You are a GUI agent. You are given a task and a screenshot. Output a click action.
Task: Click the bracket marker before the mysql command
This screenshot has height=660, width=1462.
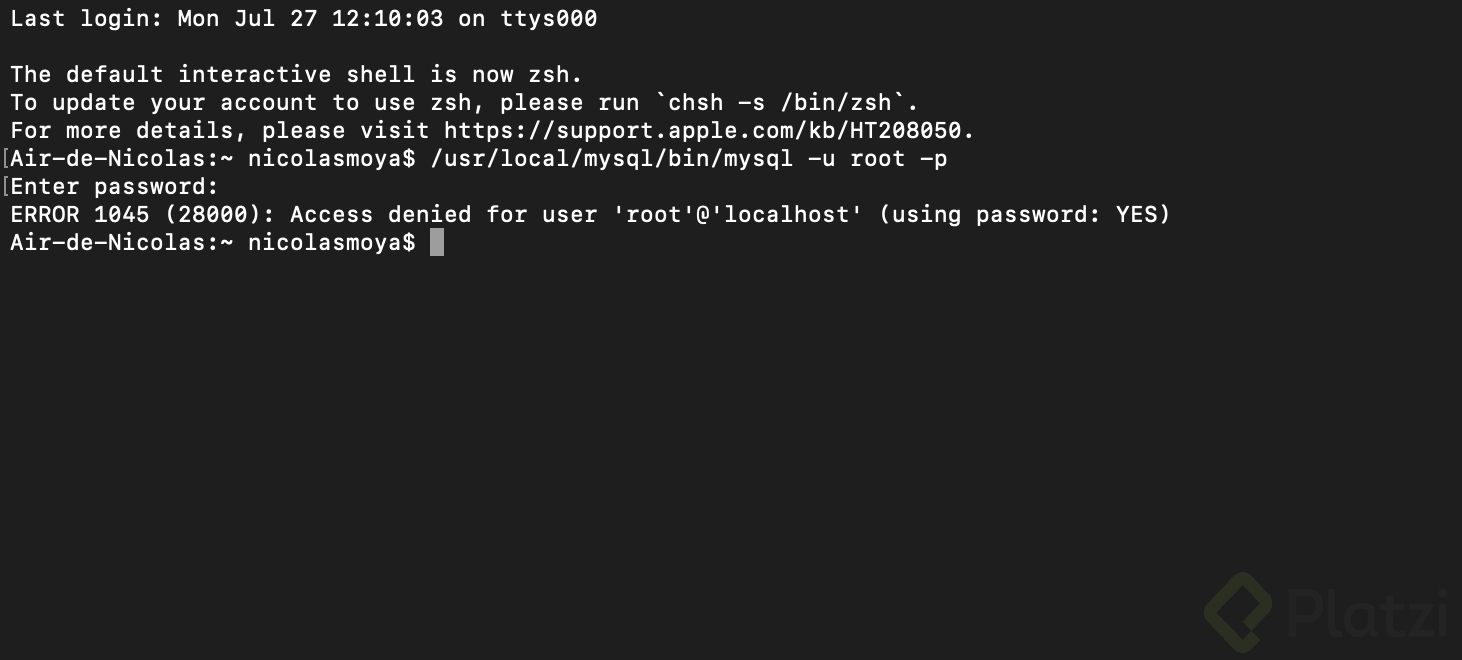point(5,158)
